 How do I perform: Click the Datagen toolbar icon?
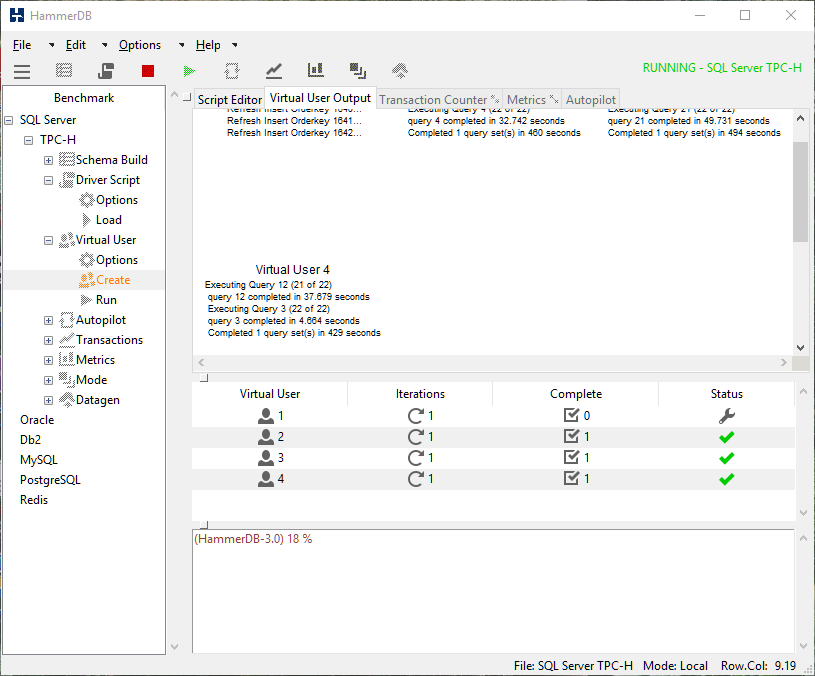click(400, 71)
